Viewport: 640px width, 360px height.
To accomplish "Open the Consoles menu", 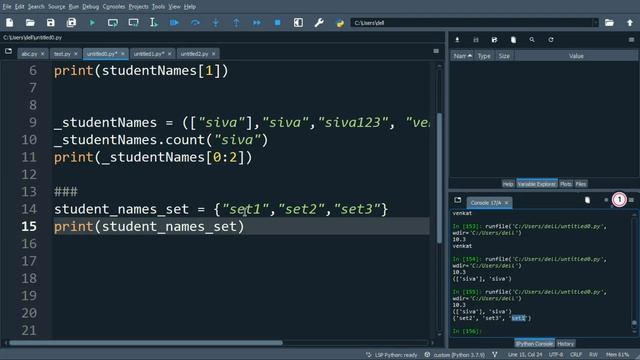I will 114,7.
